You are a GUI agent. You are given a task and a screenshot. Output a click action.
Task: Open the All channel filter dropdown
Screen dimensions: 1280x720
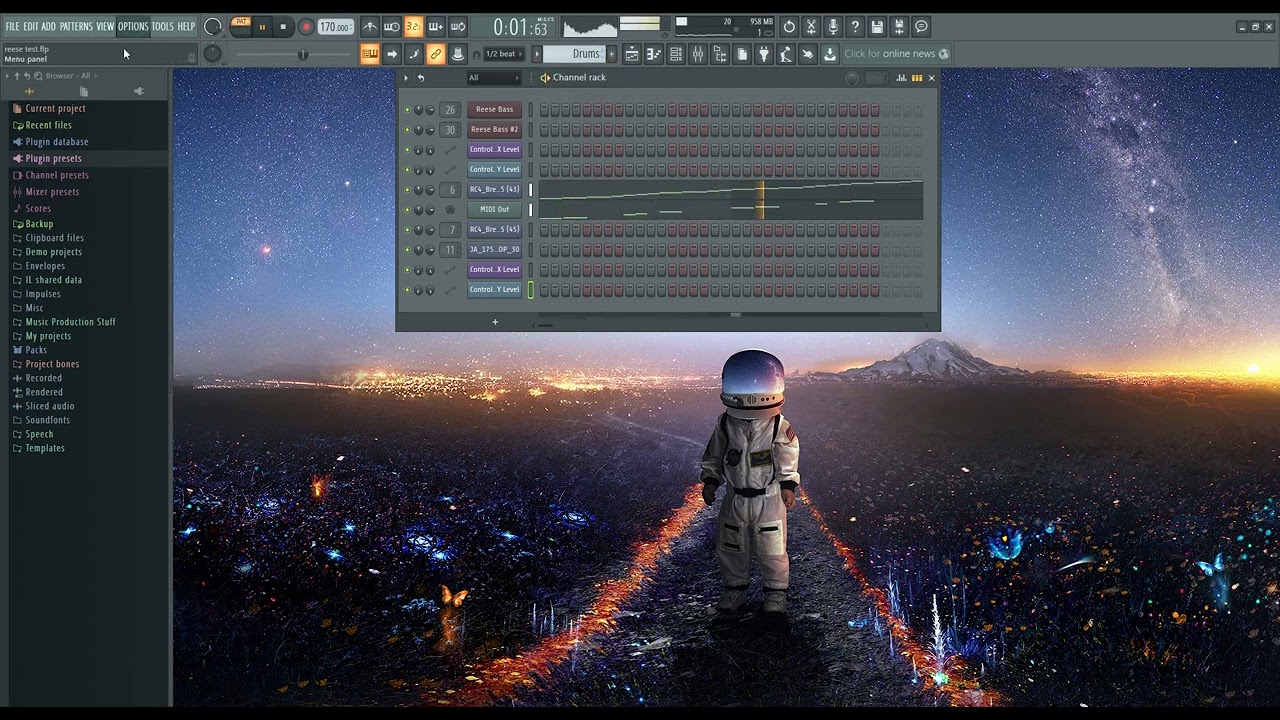pyautogui.click(x=494, y=78)
